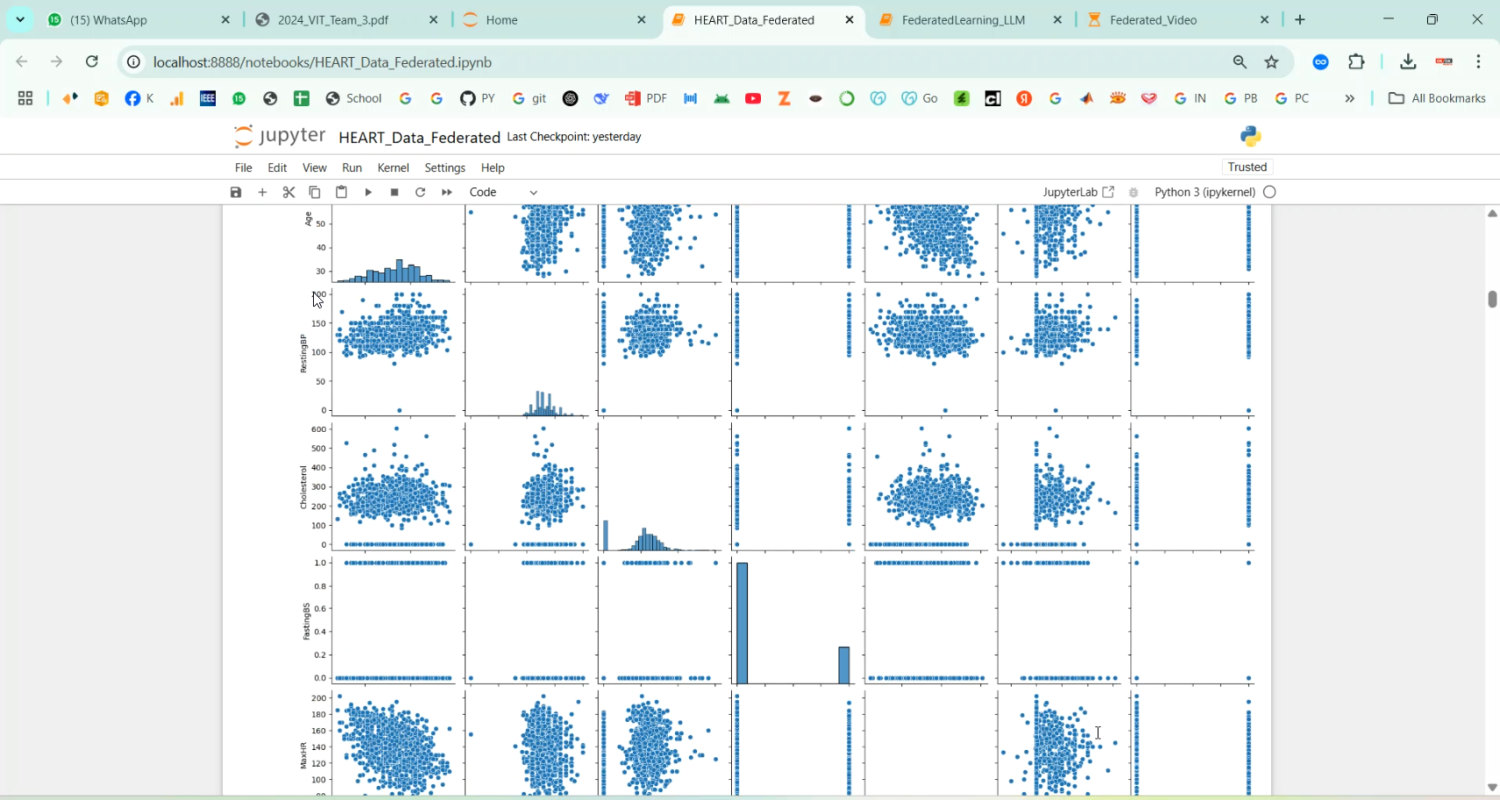Open the Settings menu
Viewport: 1500px width, 800px height.
(x=445, y=168)
